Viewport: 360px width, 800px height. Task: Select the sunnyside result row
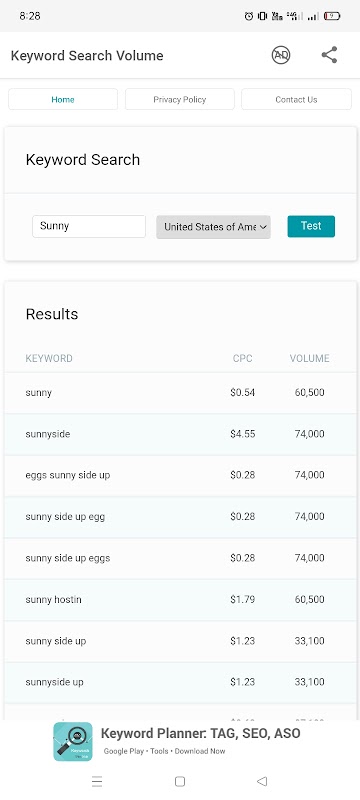click(x=181, y=434)
